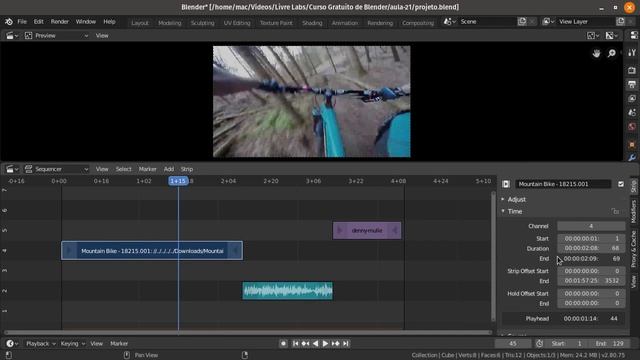Open World properties red globe icon
Viewport: 640px width, 360px height.
coord(632,127)
